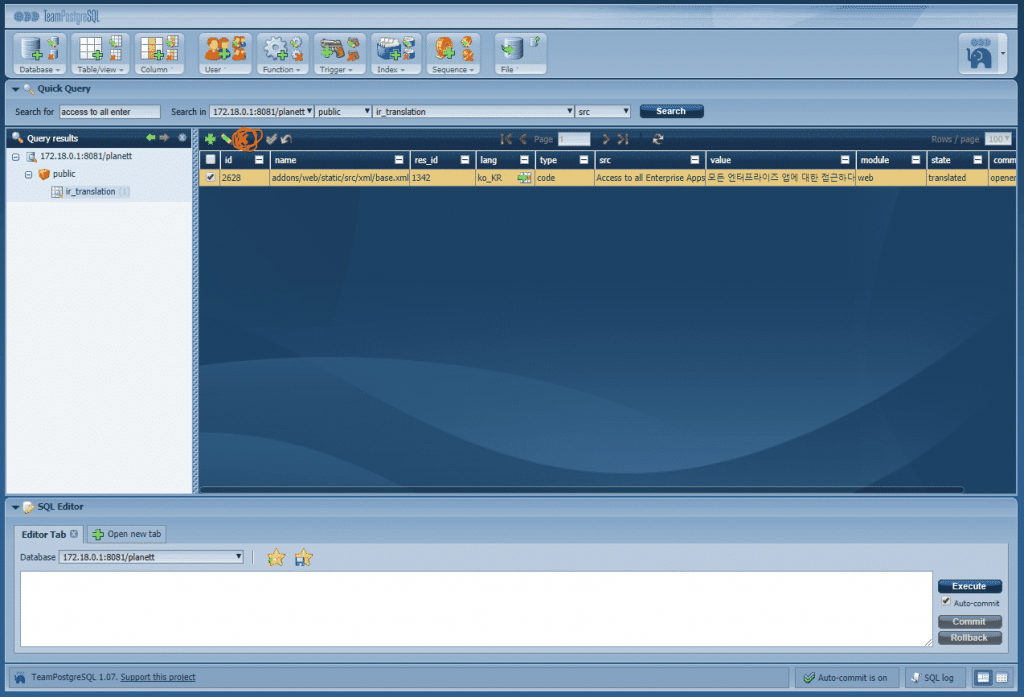Toggle select-all checkbox in table header
The height and width of the screenshot is (697, 1024).
click(210, 159)
